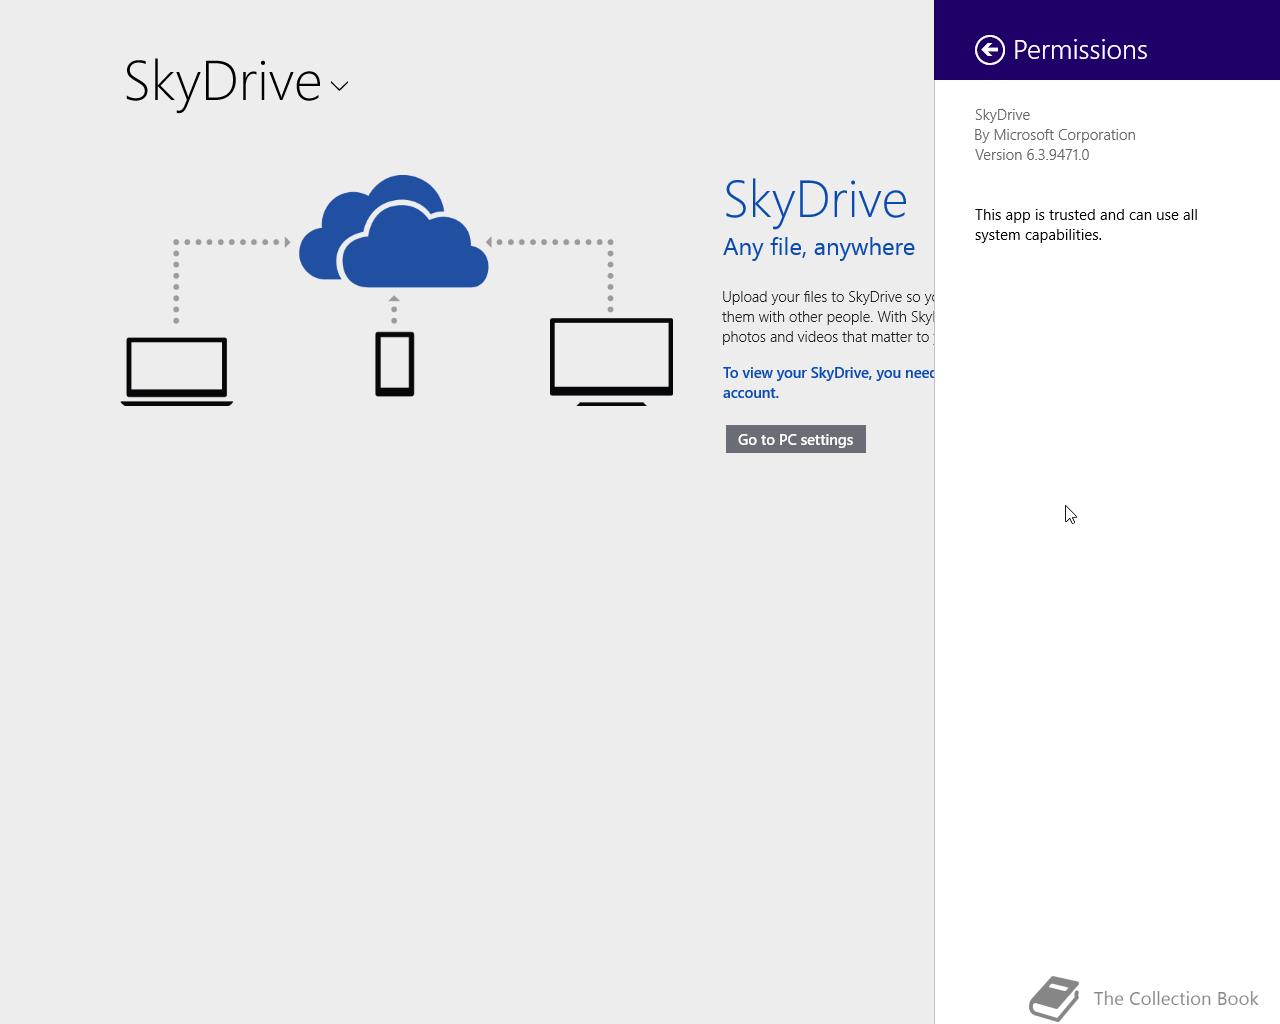1280x1024 pixels.
Task: Click the Version 6.3.9471.0 text
Action: tap(1032, 155)
